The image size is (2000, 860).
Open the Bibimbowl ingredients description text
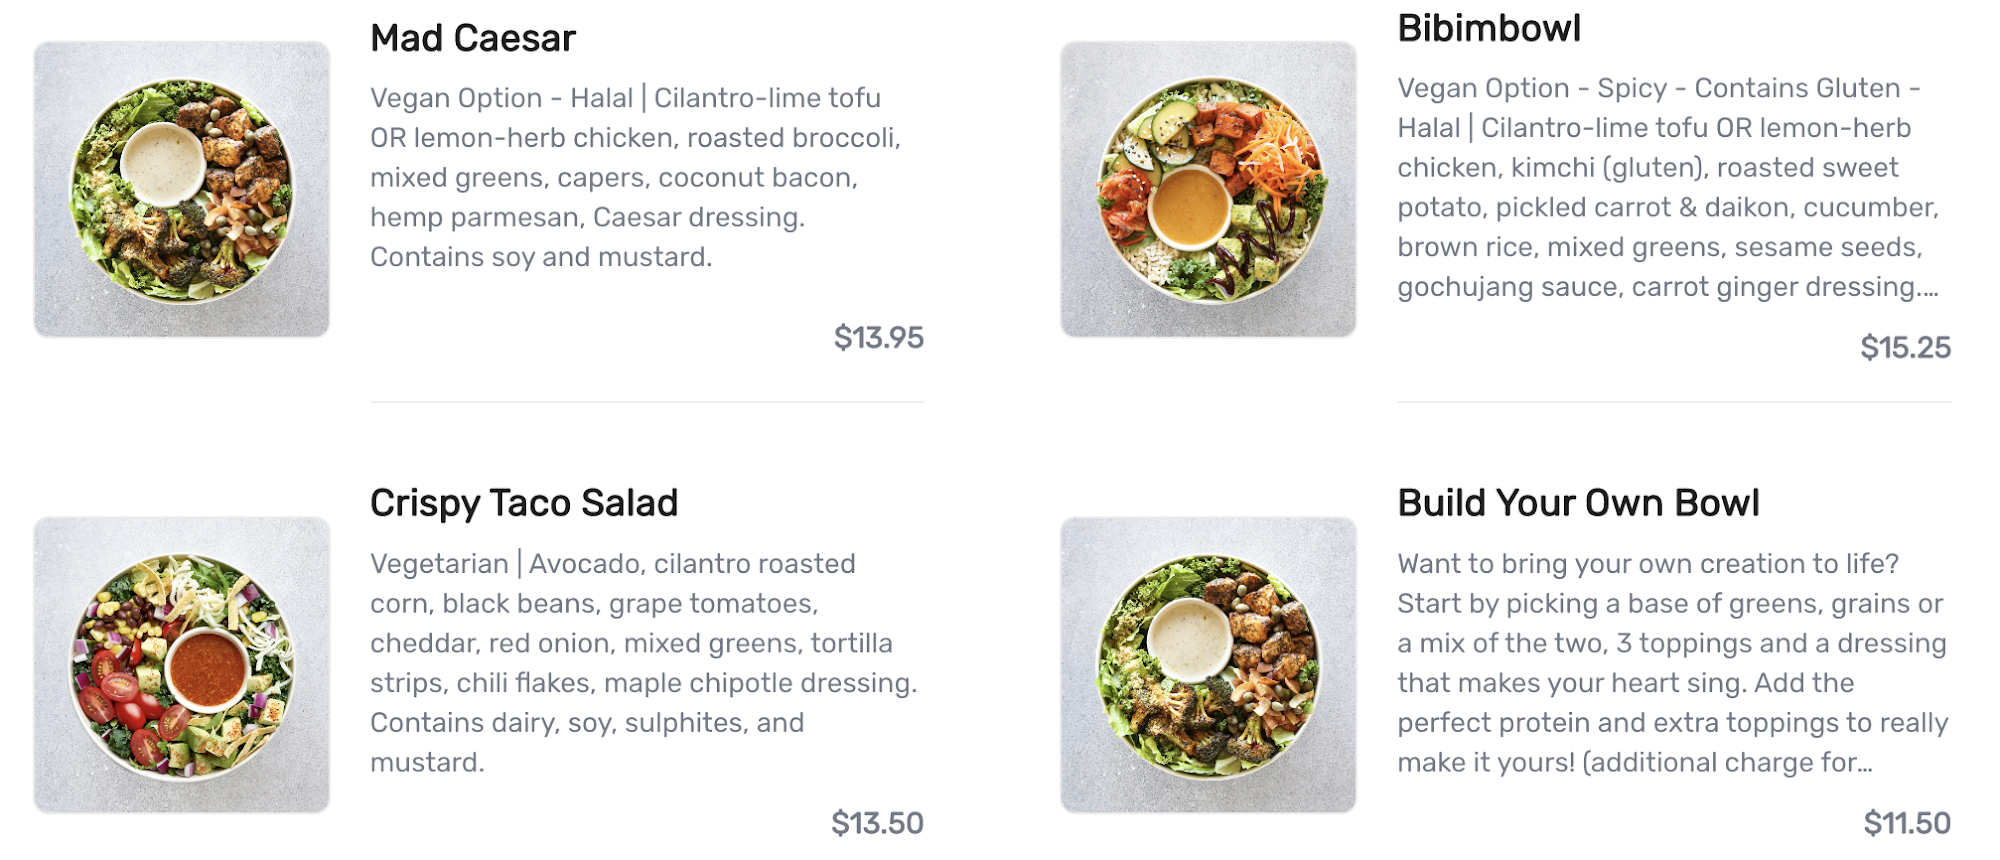[1667, 187]
